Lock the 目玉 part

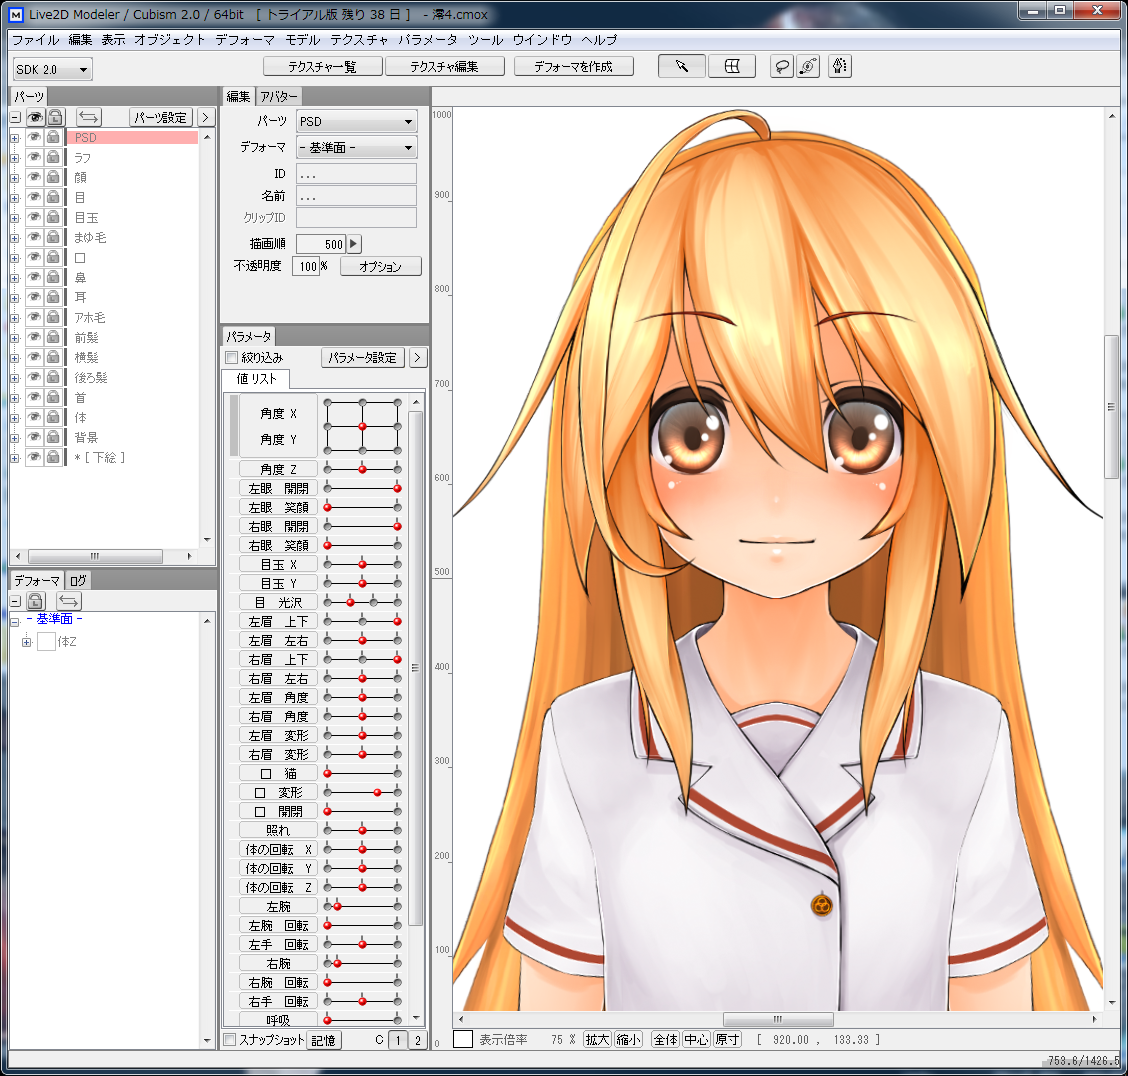click(x=53, y=217)
